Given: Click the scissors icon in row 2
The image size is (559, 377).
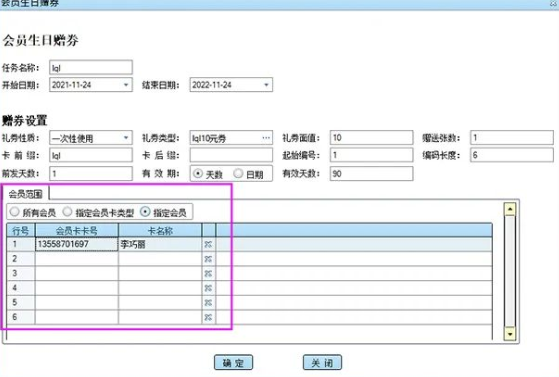Looking at the screenshot, I should [208, 259].
